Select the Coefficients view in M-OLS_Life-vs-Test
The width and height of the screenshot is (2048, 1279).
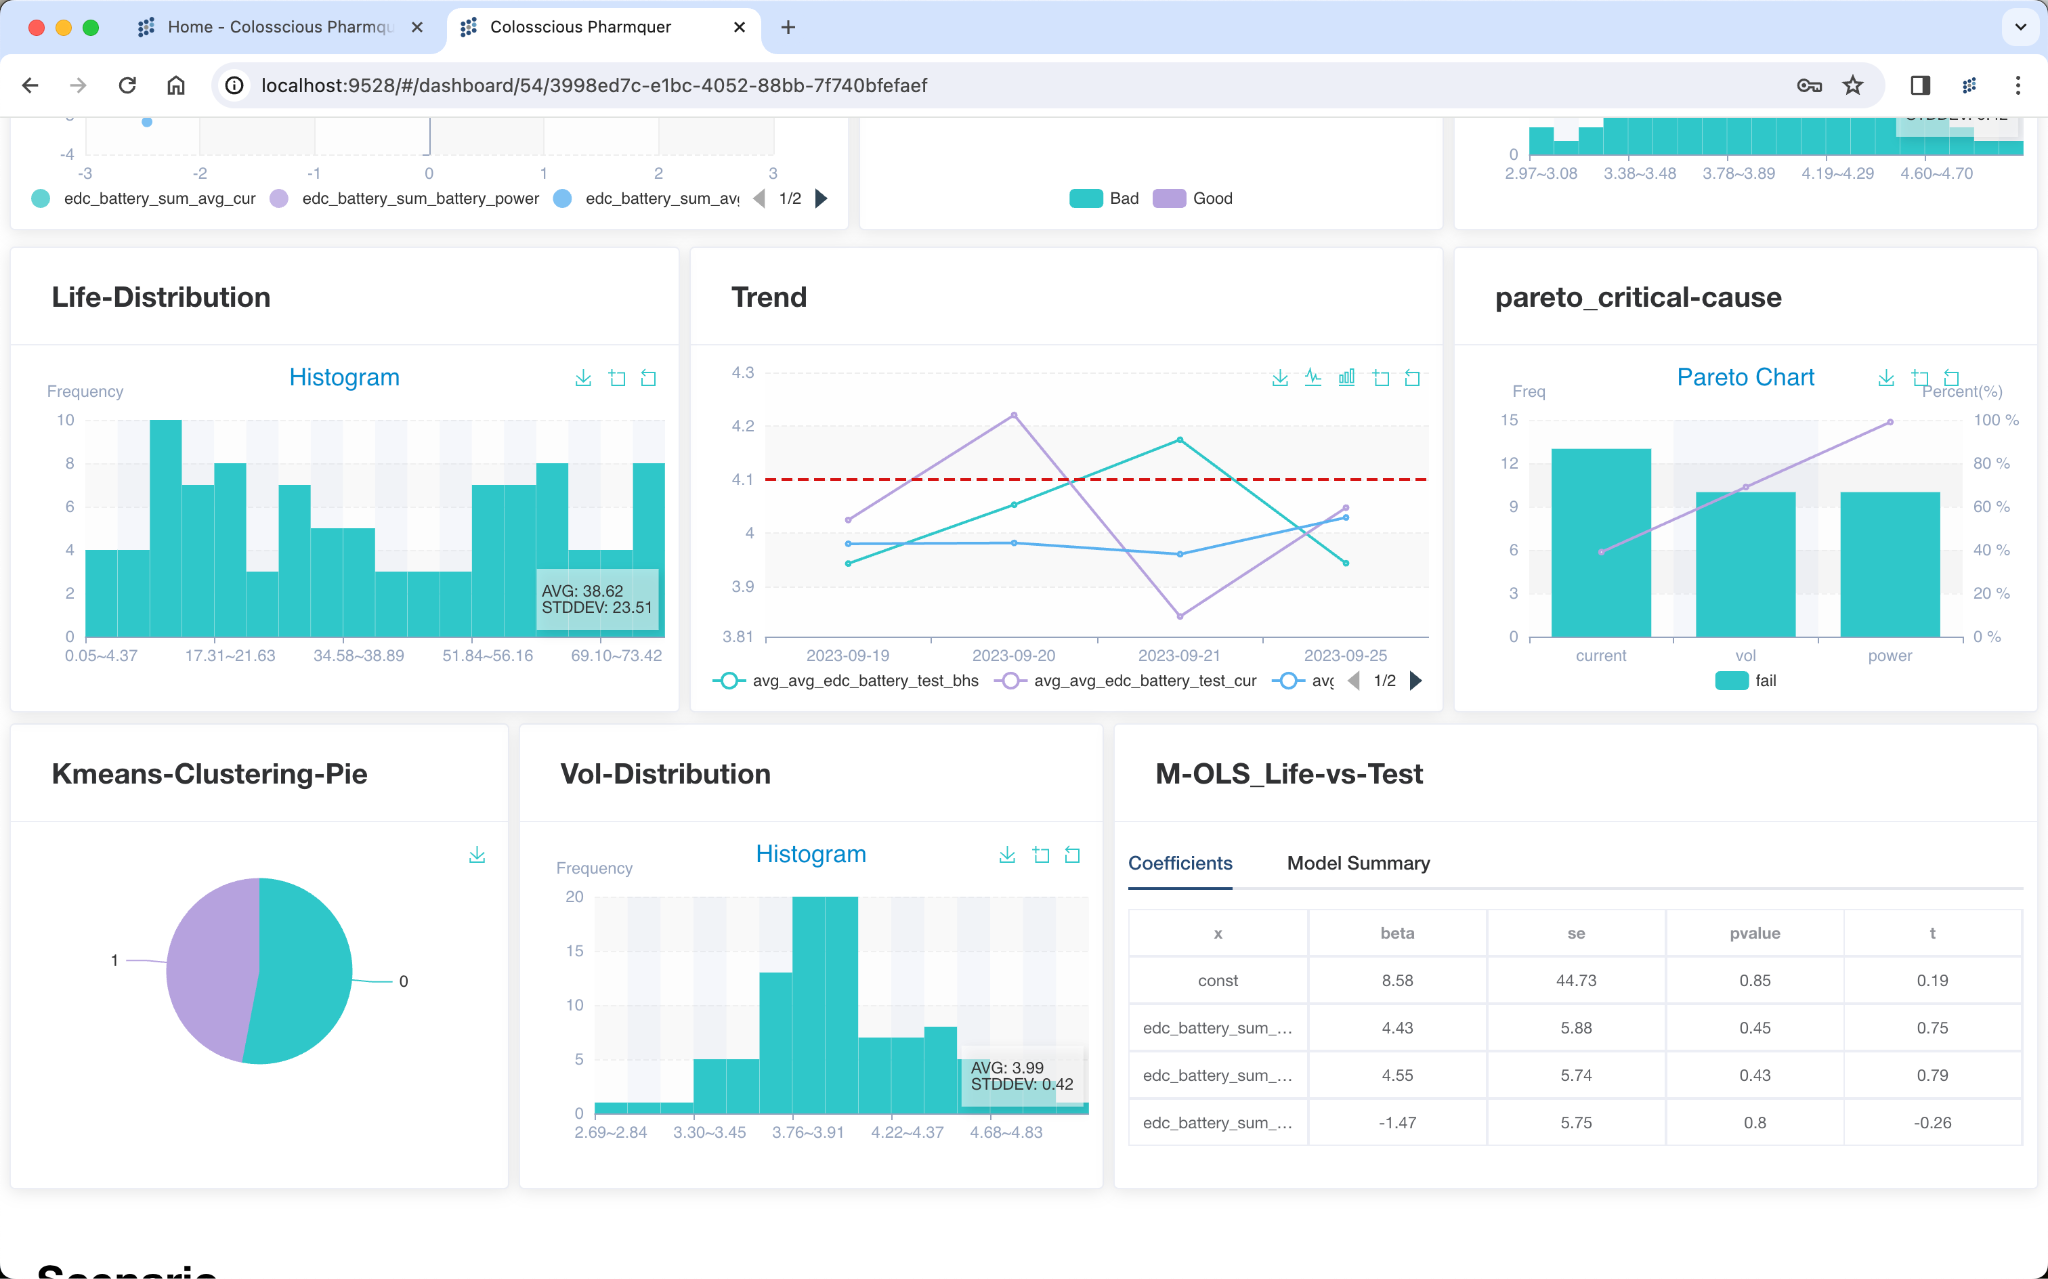tap(1180, 863)
